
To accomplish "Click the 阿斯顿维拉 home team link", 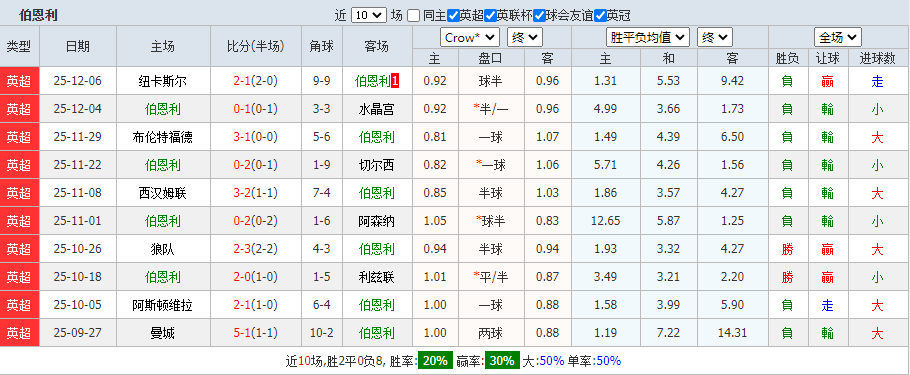I will tap(162, 305).
